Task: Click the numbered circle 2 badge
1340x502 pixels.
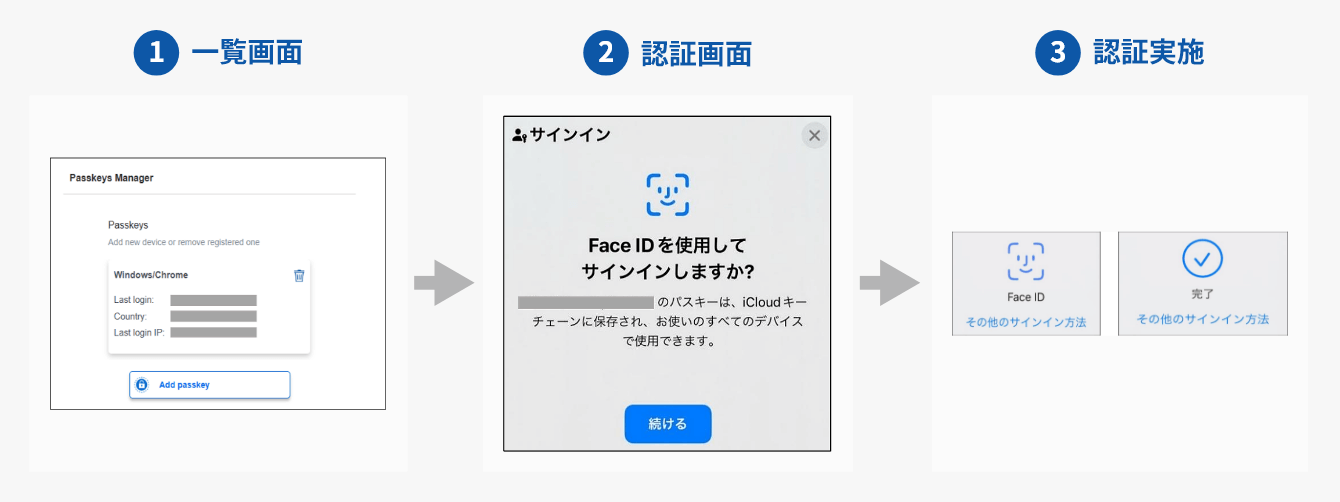Action: (x=606, y=53)
